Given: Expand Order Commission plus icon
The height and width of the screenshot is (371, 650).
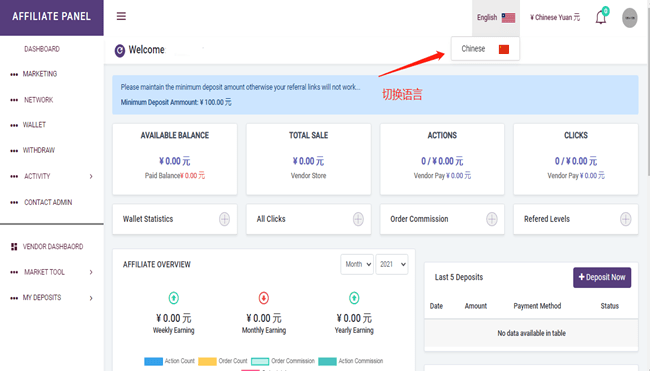Looking at the screenshot, I should point(492,219).
